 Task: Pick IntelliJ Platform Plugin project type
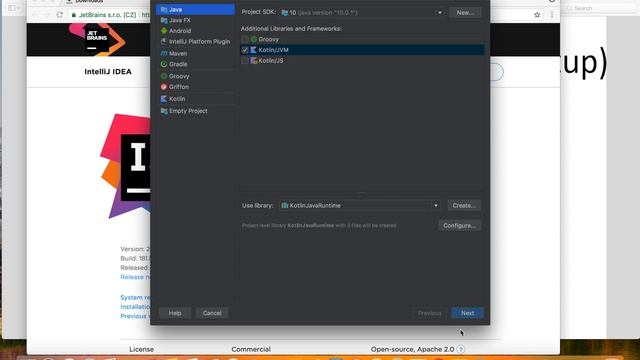pyautogui.click(x=195, y=41)
